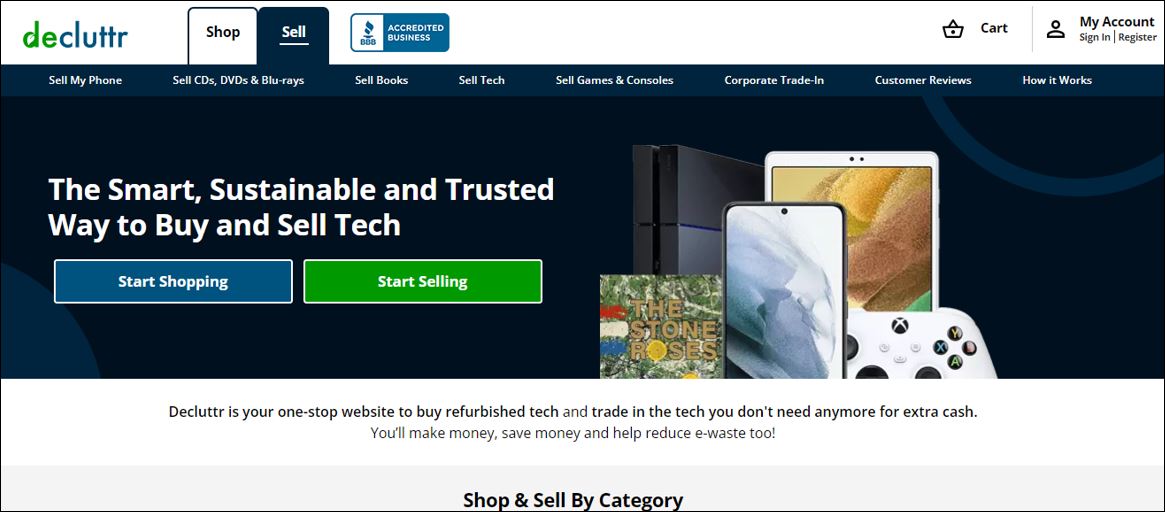The width and height of the screenshot is (1165, 512).
Task: Open How it Works page
Action: point(1057,80)
